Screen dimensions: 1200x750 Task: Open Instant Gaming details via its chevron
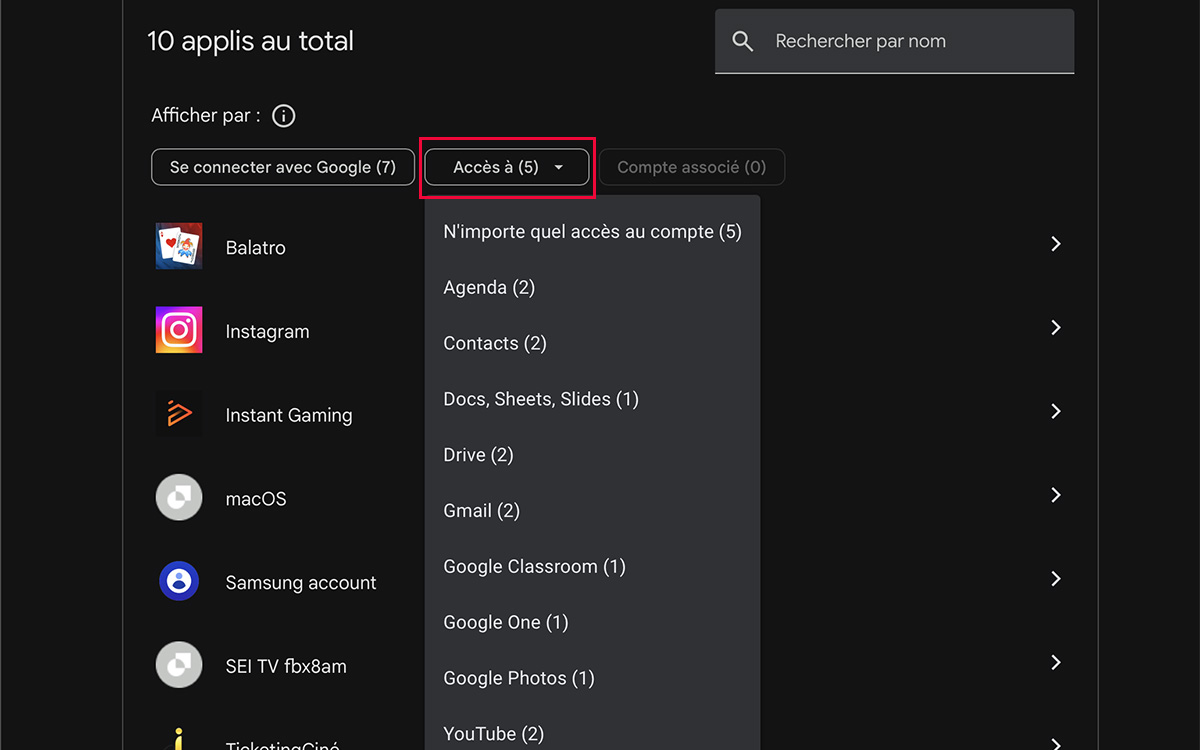[x=1055, y=411]
